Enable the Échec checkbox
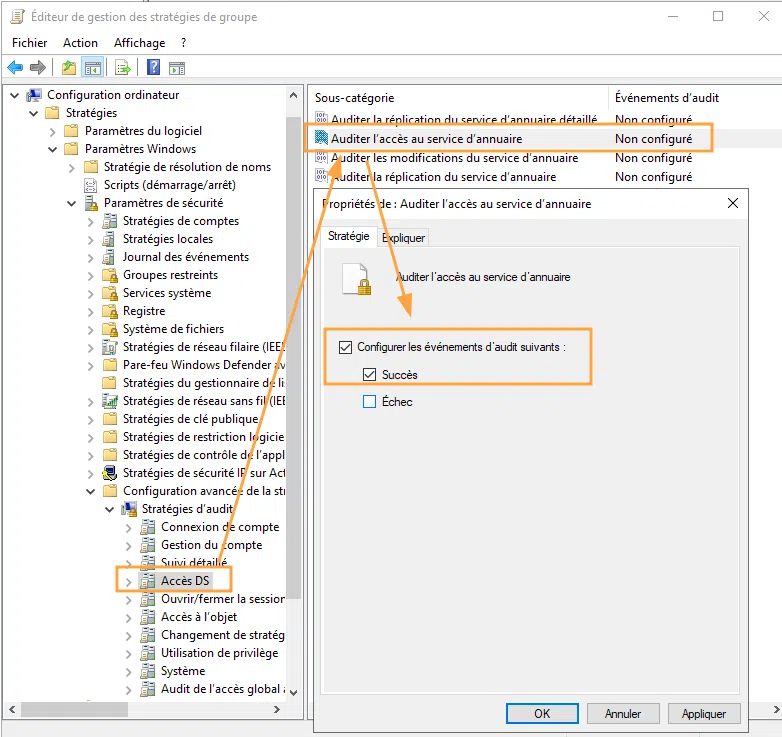The image size is (782, 737). [369, 401]
